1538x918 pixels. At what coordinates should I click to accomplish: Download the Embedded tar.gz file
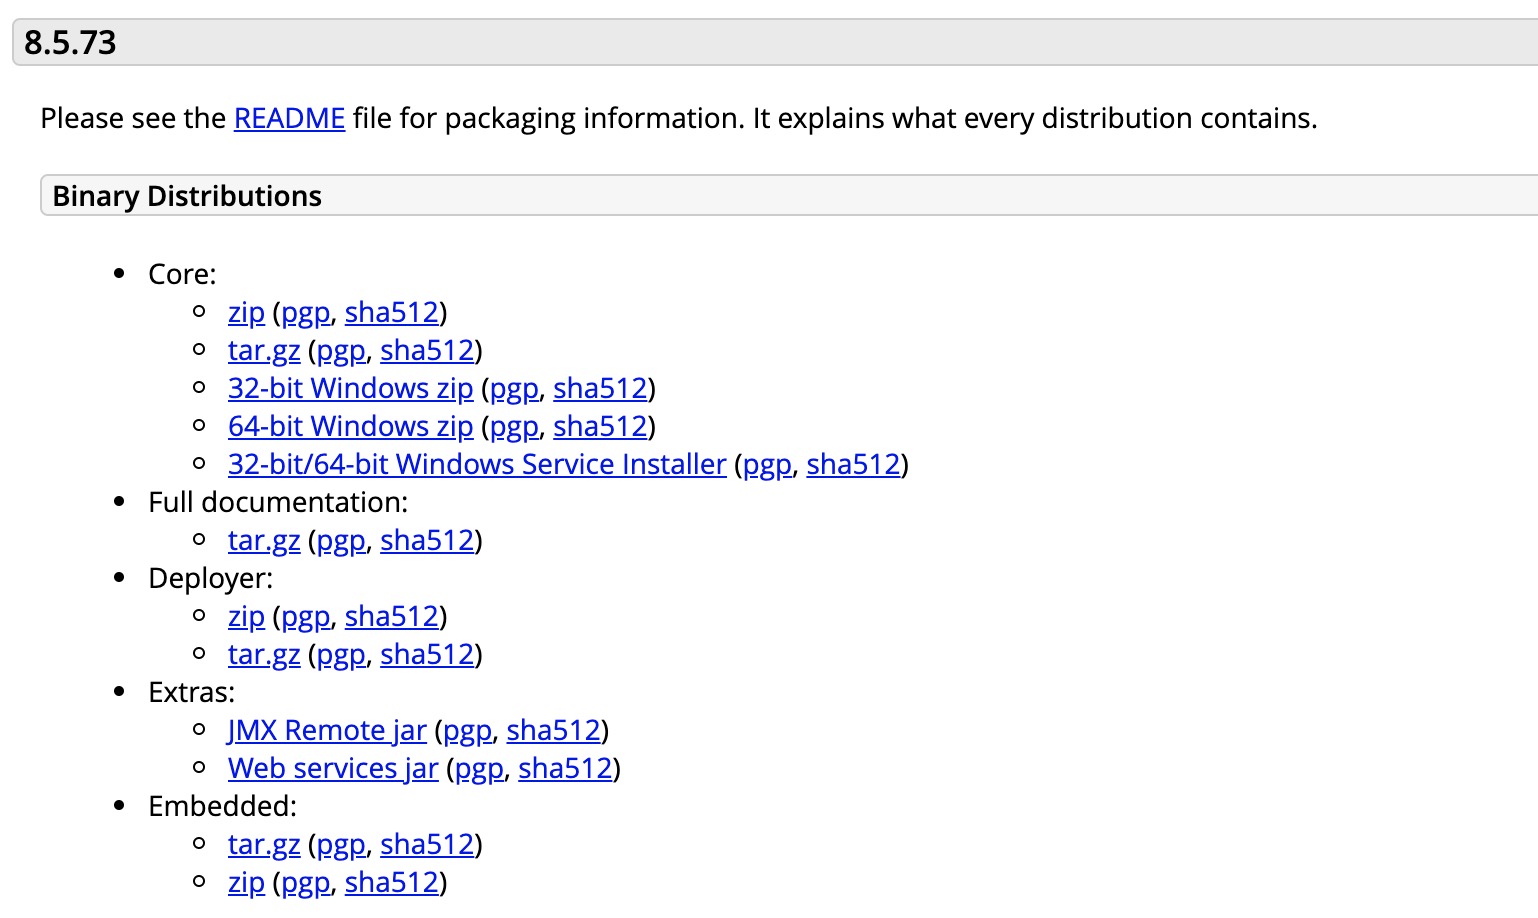pyautogui.click(x=264, y=844)
